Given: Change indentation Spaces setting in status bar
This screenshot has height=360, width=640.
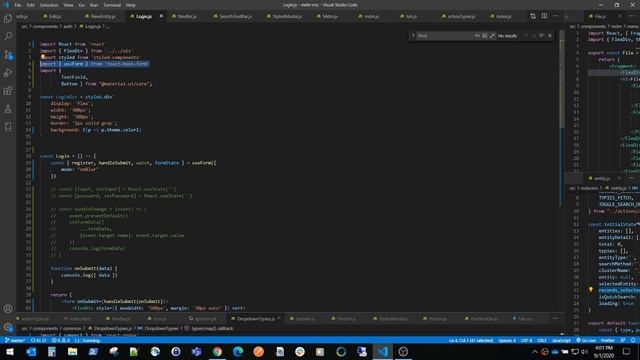Looking at the screenshot, I should point(507,340).
